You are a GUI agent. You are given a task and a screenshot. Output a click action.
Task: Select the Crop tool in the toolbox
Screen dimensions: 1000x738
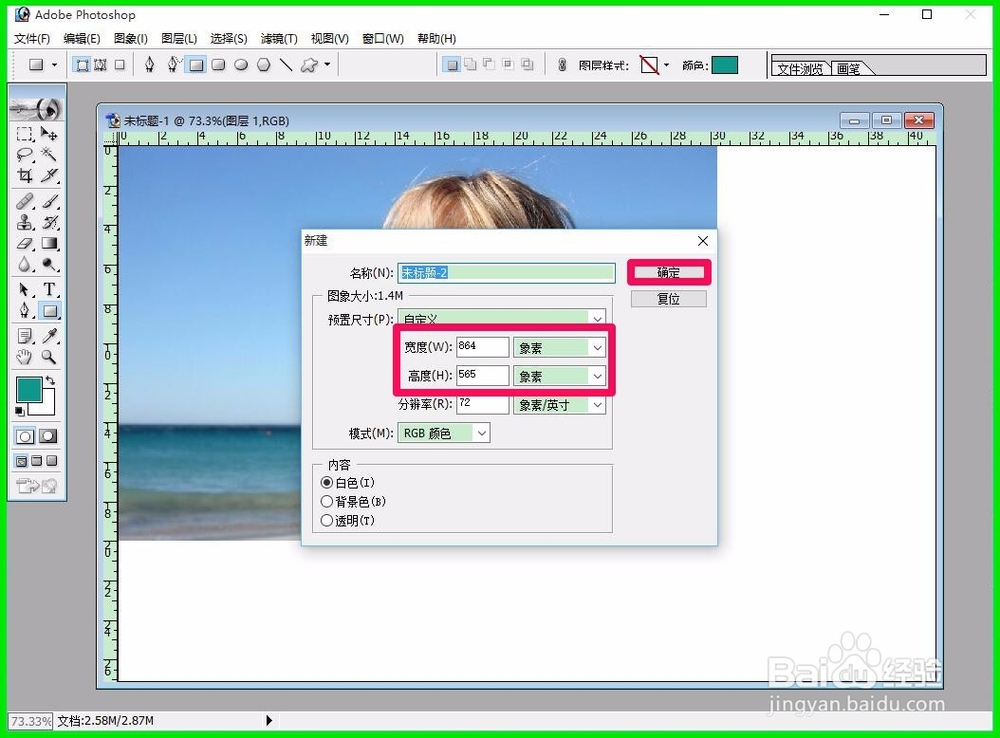click(x=24, y=177)
